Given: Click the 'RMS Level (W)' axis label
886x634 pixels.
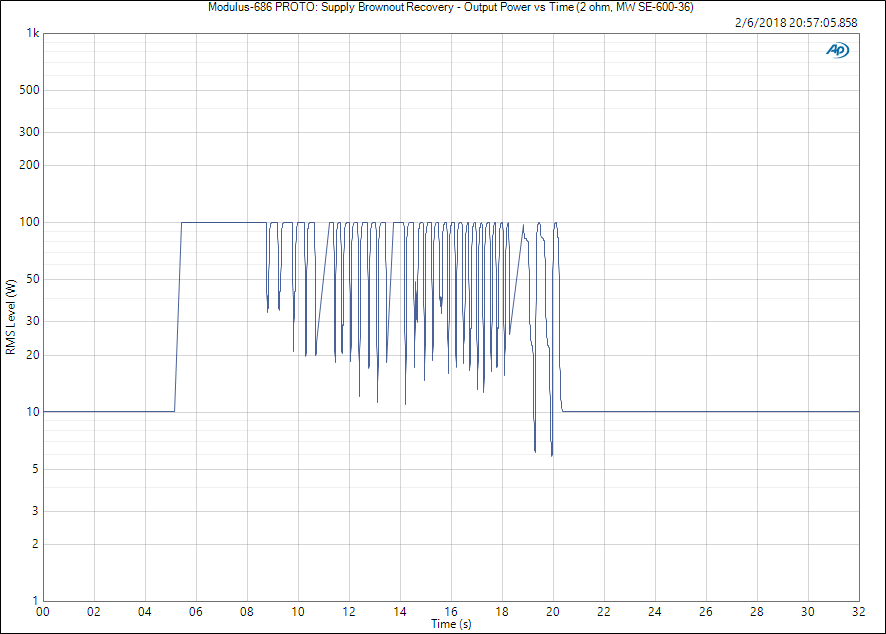Looking at the screenshot, I should (11, 317).
